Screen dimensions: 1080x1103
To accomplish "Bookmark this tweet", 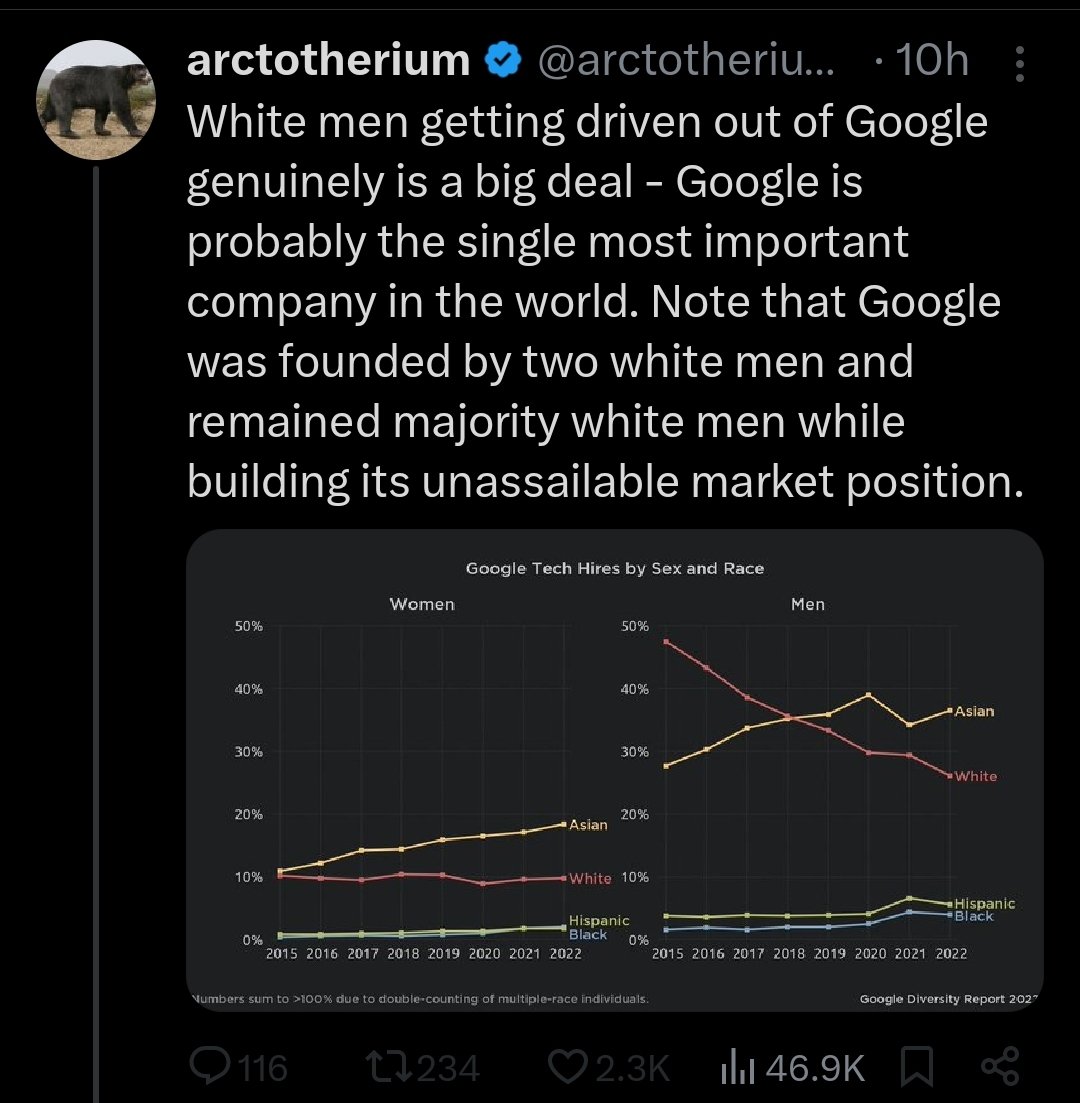I will (x=917, y=1066).
